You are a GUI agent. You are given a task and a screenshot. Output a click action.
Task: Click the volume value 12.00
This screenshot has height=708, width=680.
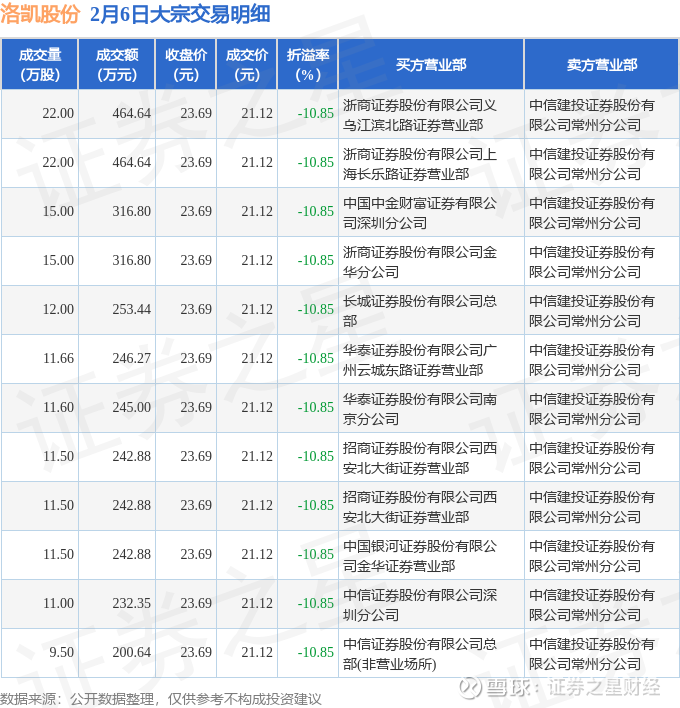point(58,309)
